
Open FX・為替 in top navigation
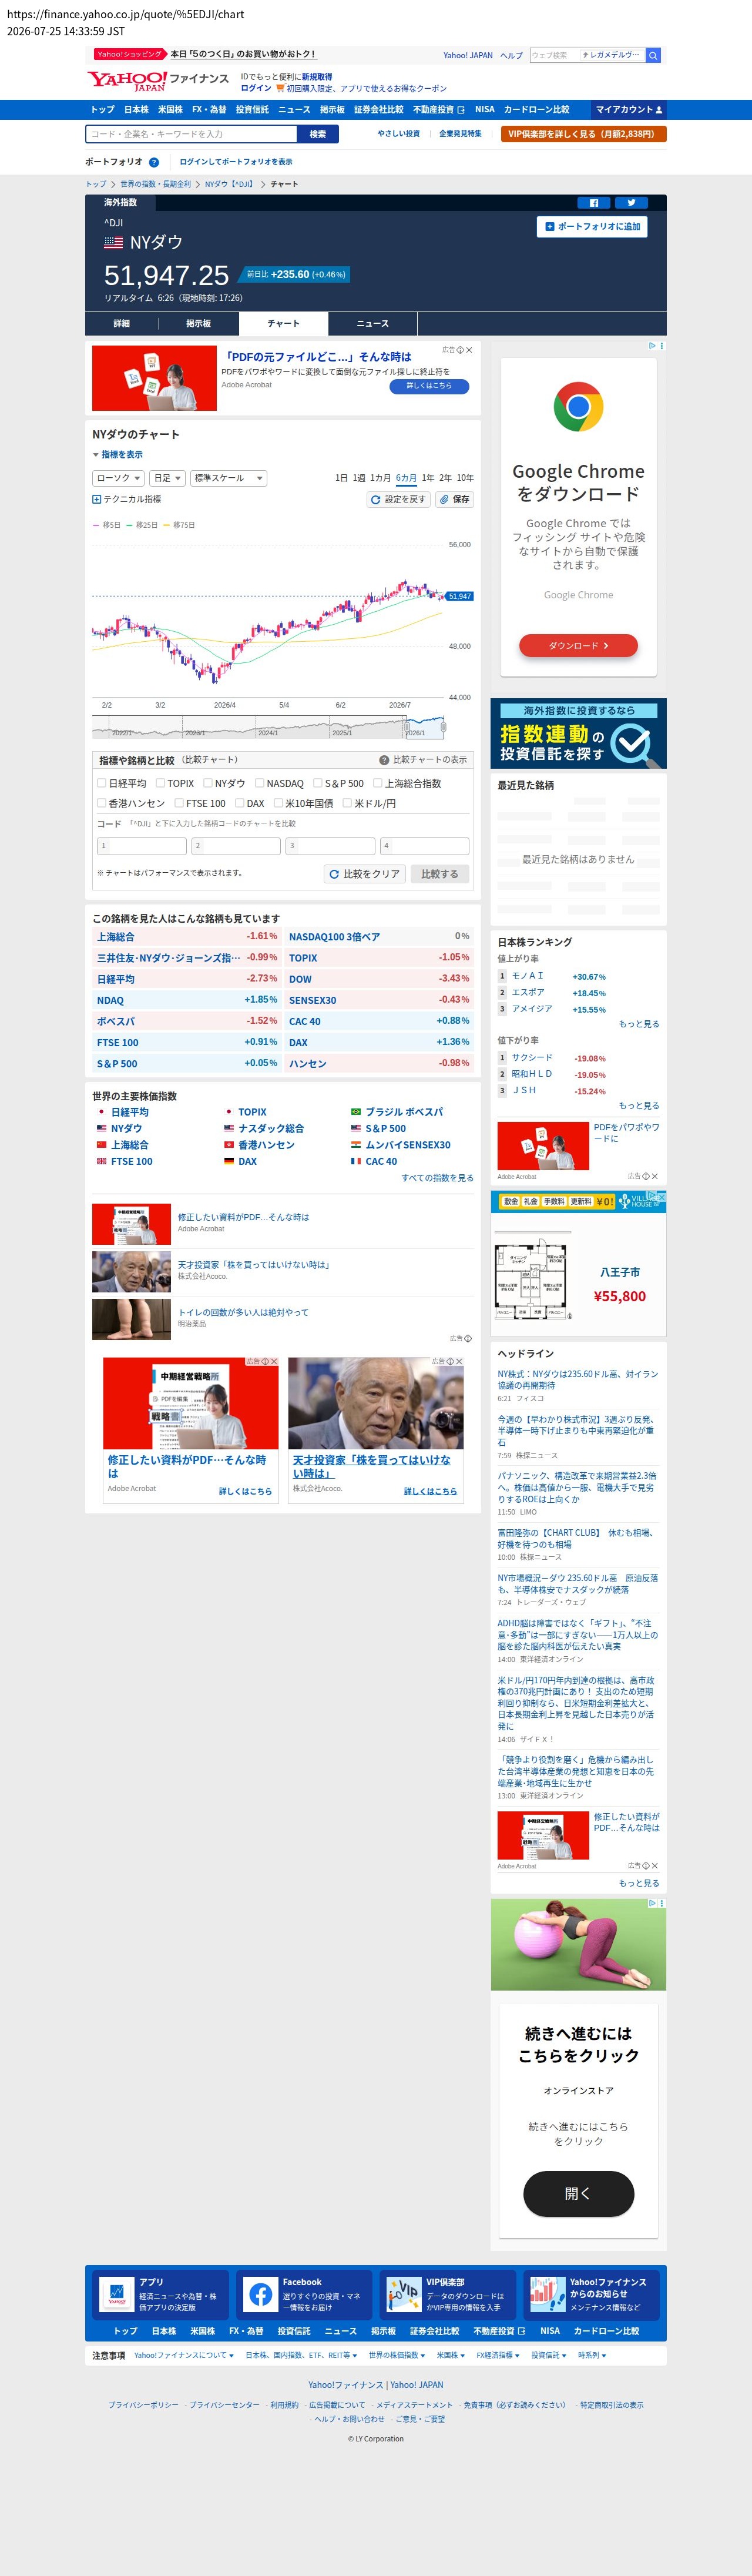click(209, 110)
